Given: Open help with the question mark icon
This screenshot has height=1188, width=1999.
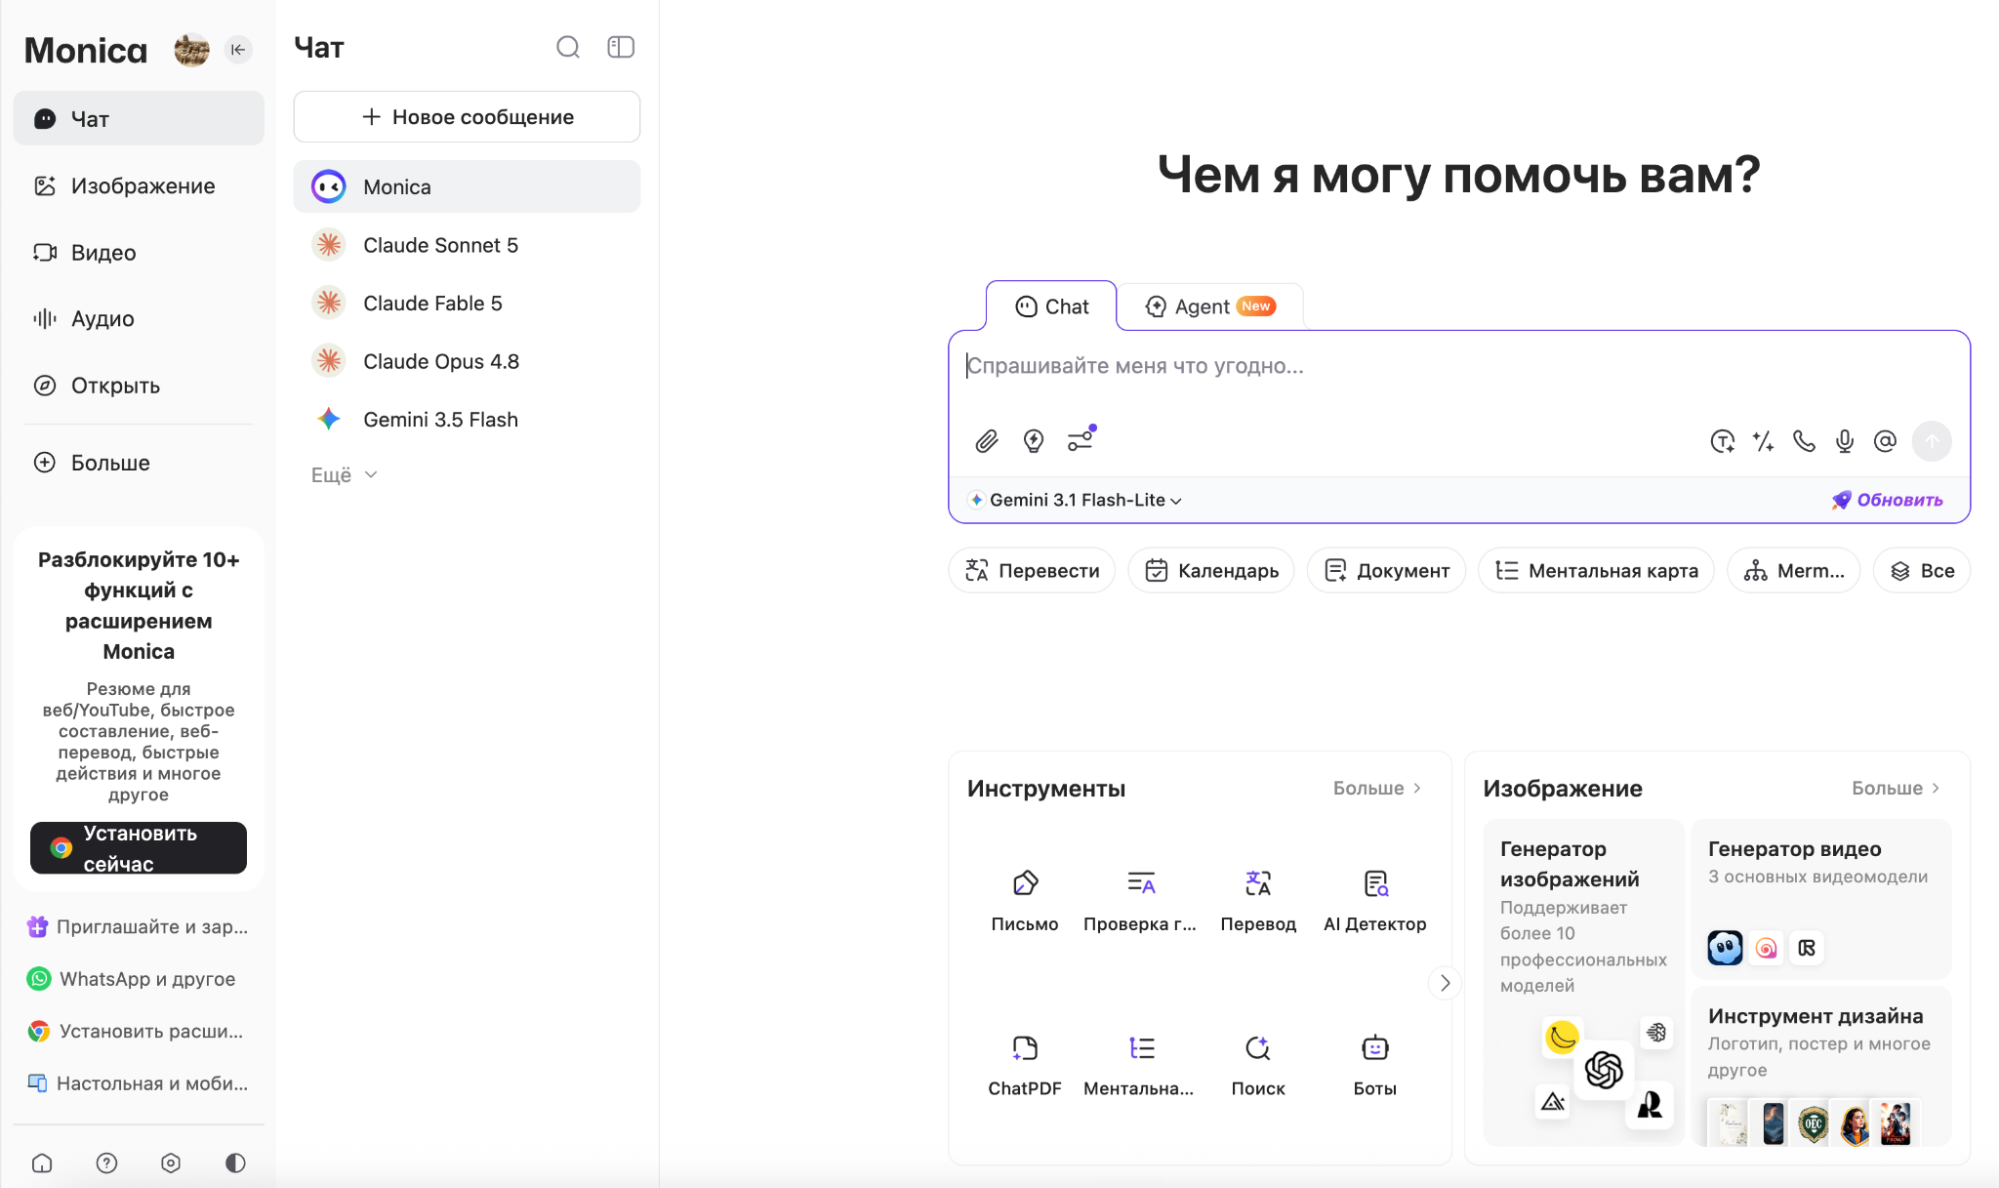Looking at the screenshot, I should point(107,1163).
